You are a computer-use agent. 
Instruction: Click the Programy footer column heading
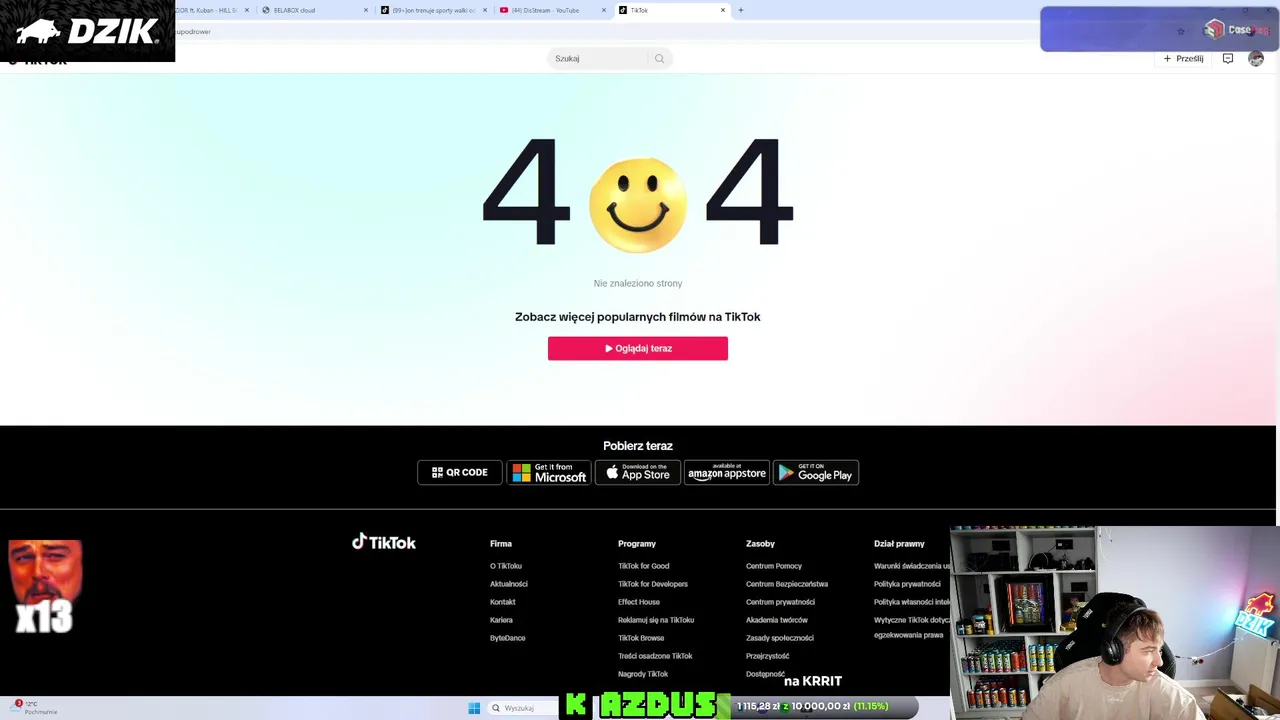point(637,544)
